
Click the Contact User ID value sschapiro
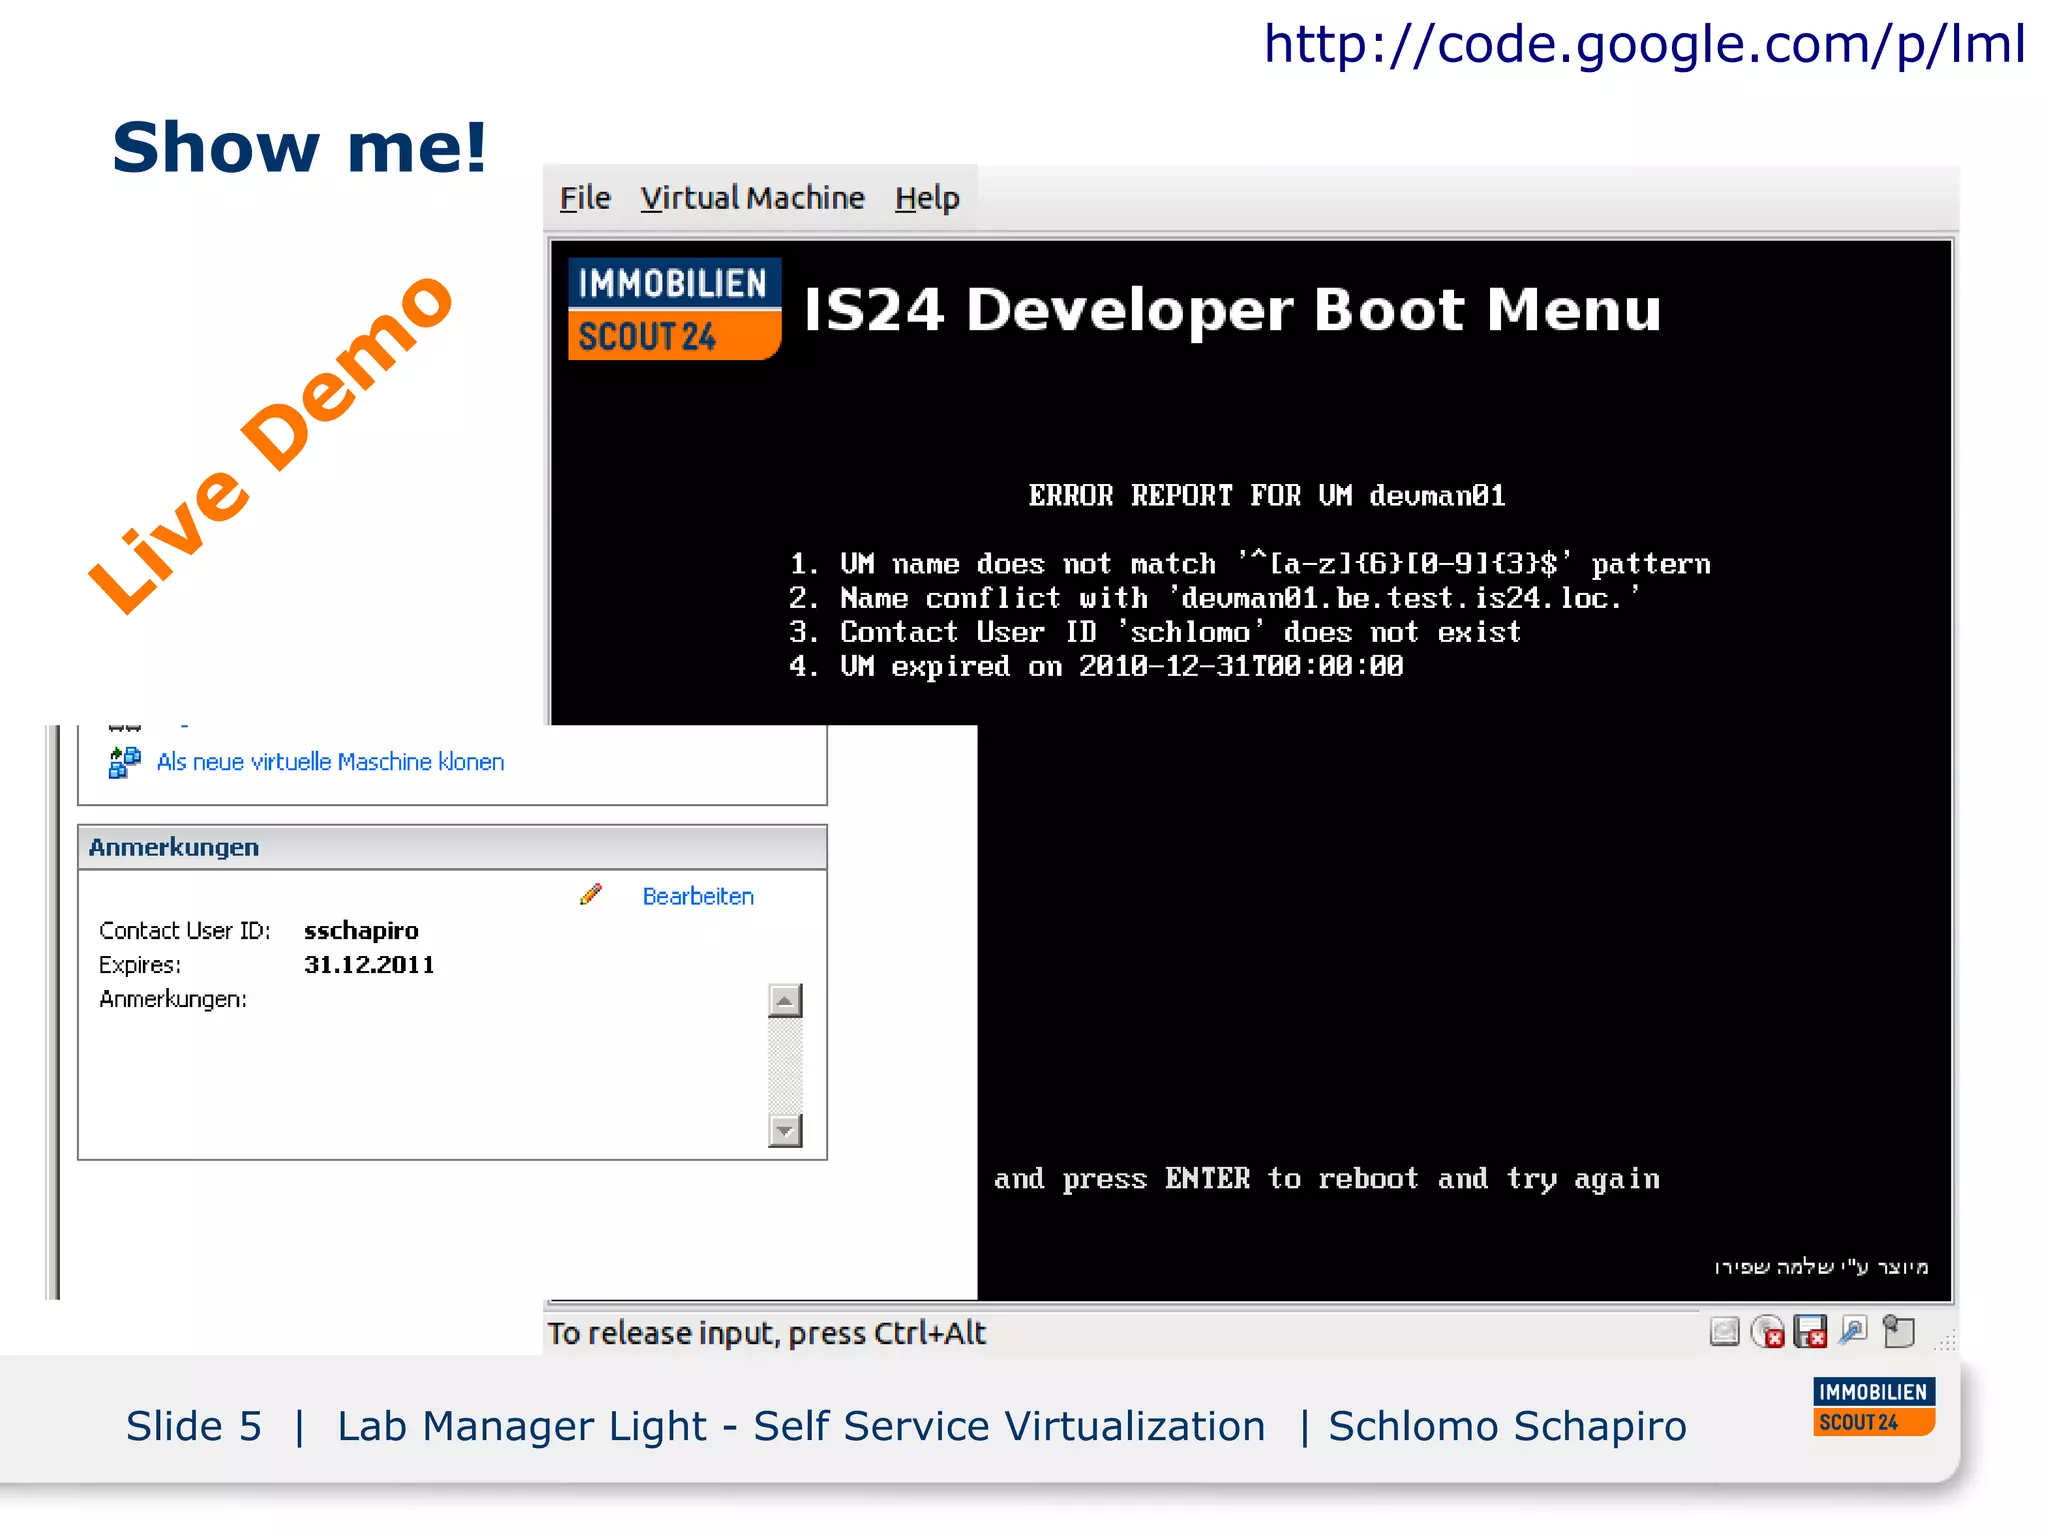click(x=361, y=931)
